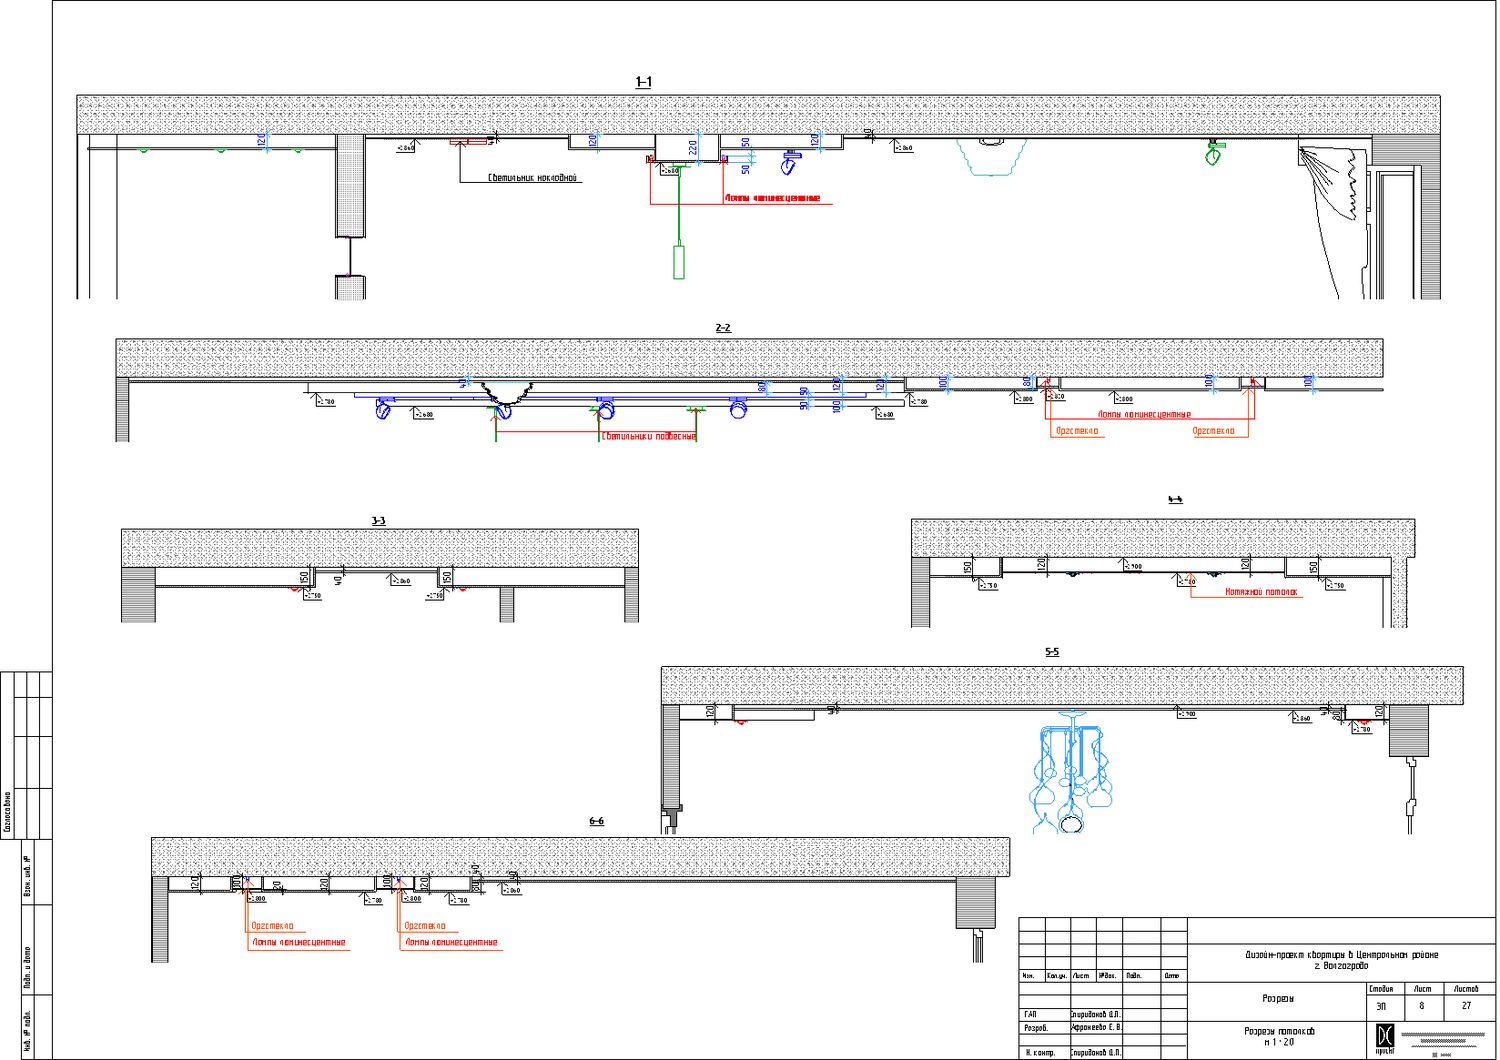
Task: Click the section title 2-2
Action: (723, 328)
